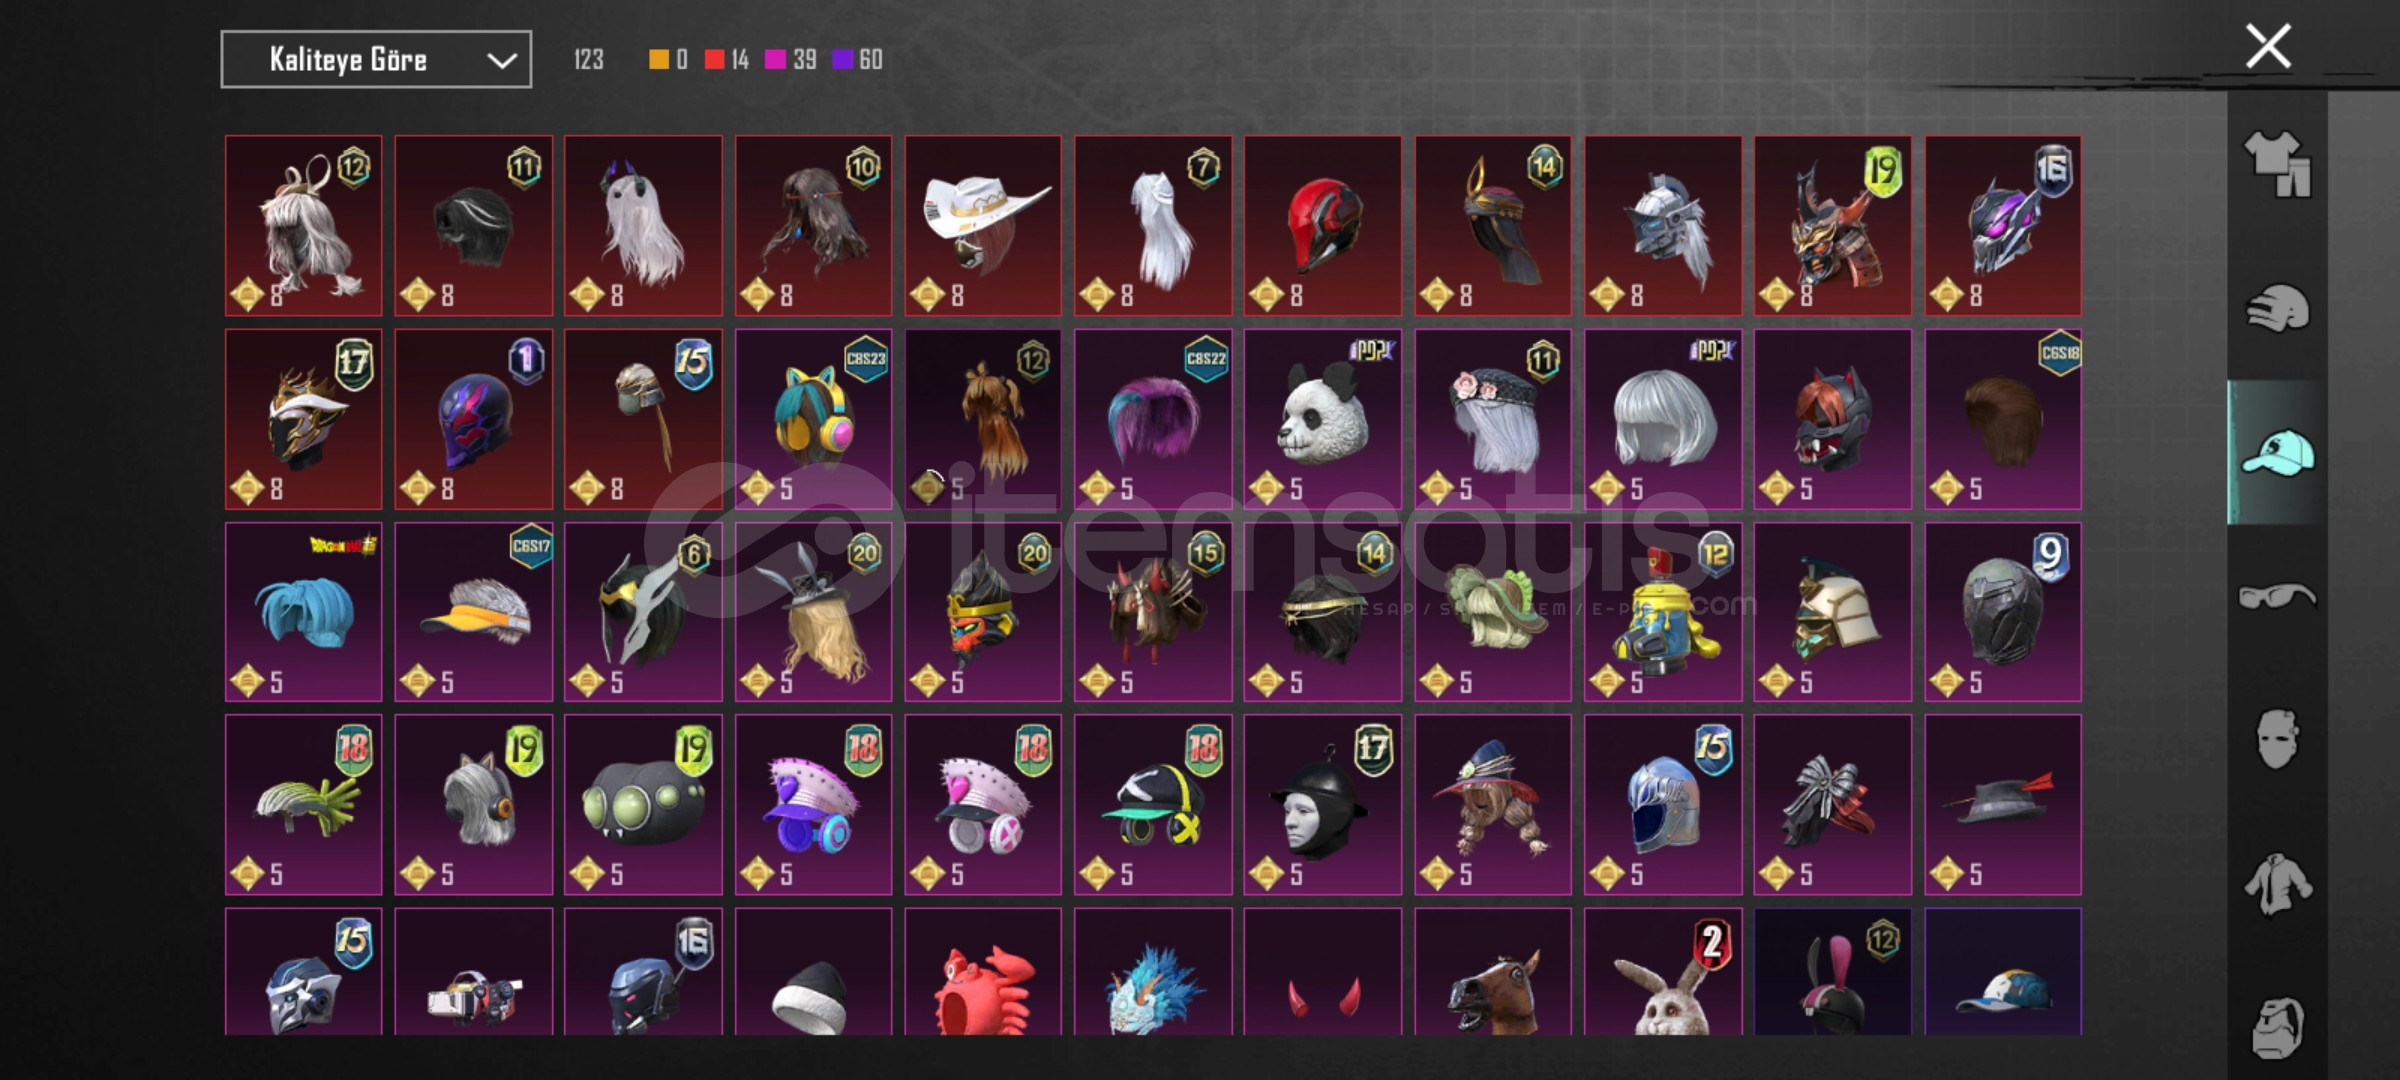Open the Kaliteye Göre sort dropdown
Viewport: 2400px width, 1080px height.
pyautogui.click(x=376, y=60)
